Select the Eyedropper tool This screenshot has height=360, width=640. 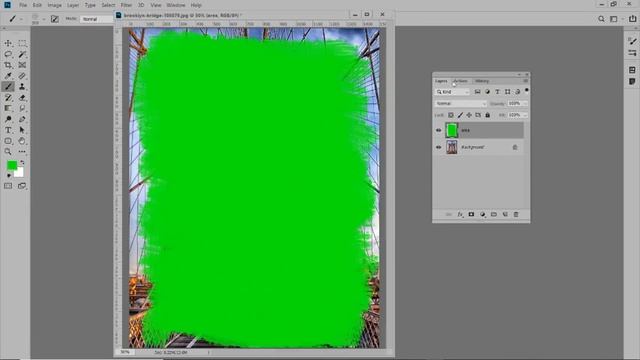[x=8, y=76]
